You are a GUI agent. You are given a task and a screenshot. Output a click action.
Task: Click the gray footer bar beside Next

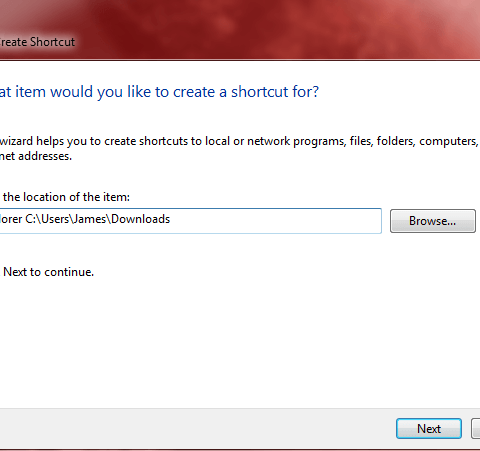click(197, 429)
